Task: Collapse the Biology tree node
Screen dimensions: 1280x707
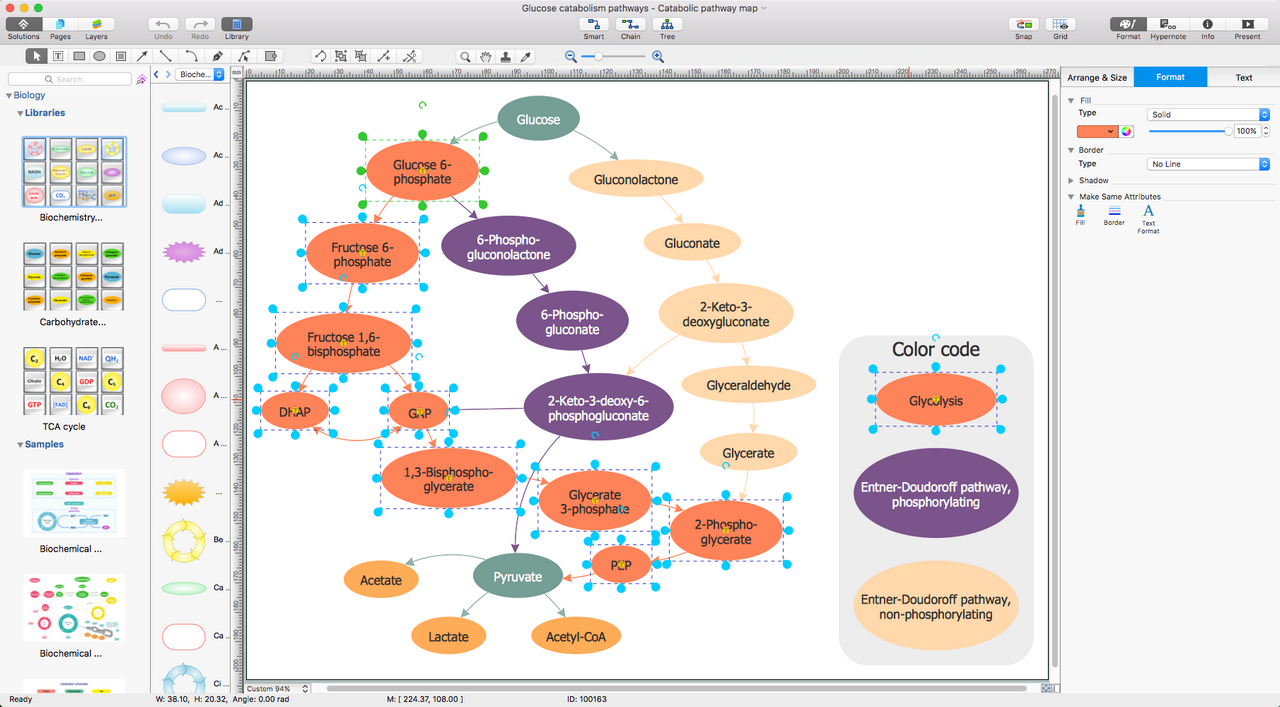Action: point(9,96)
